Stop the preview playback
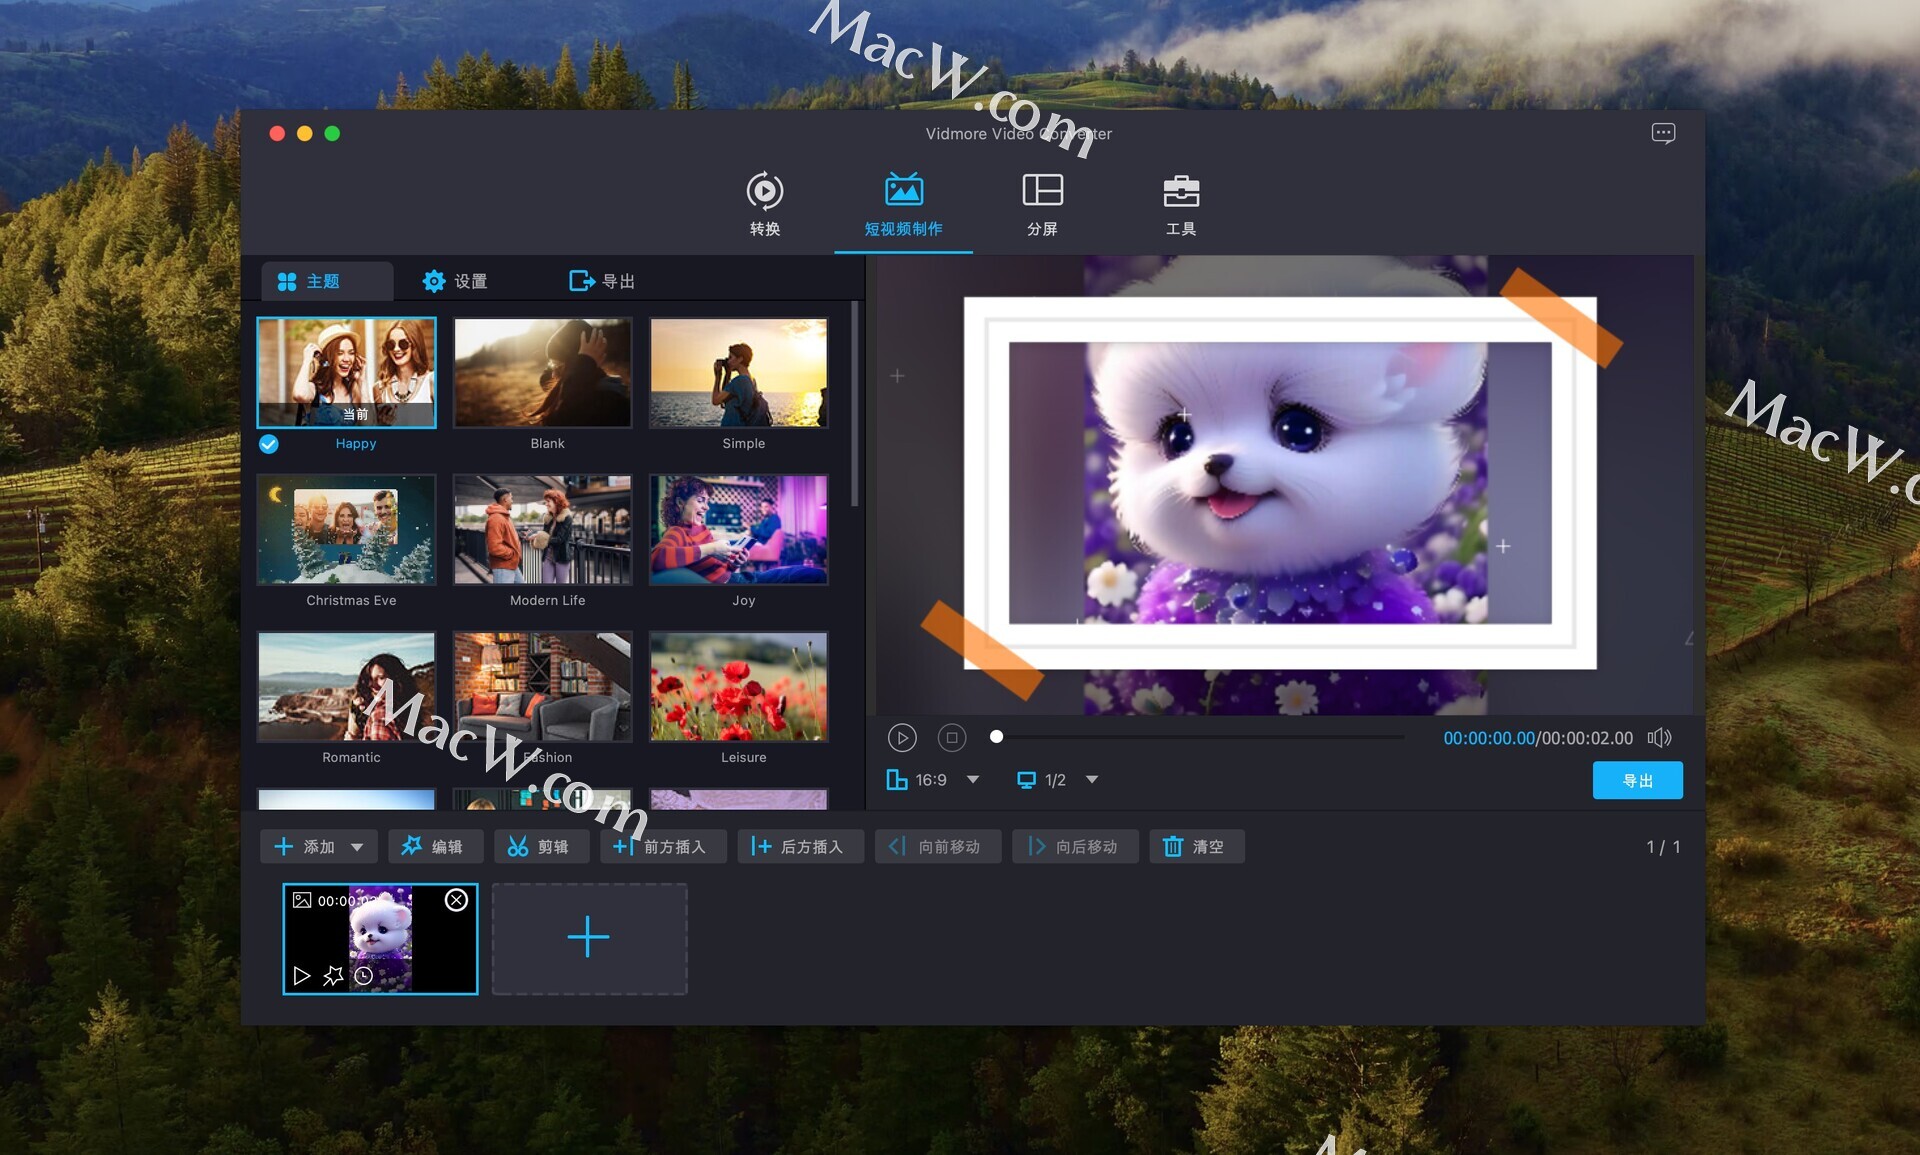 [952, 738]
